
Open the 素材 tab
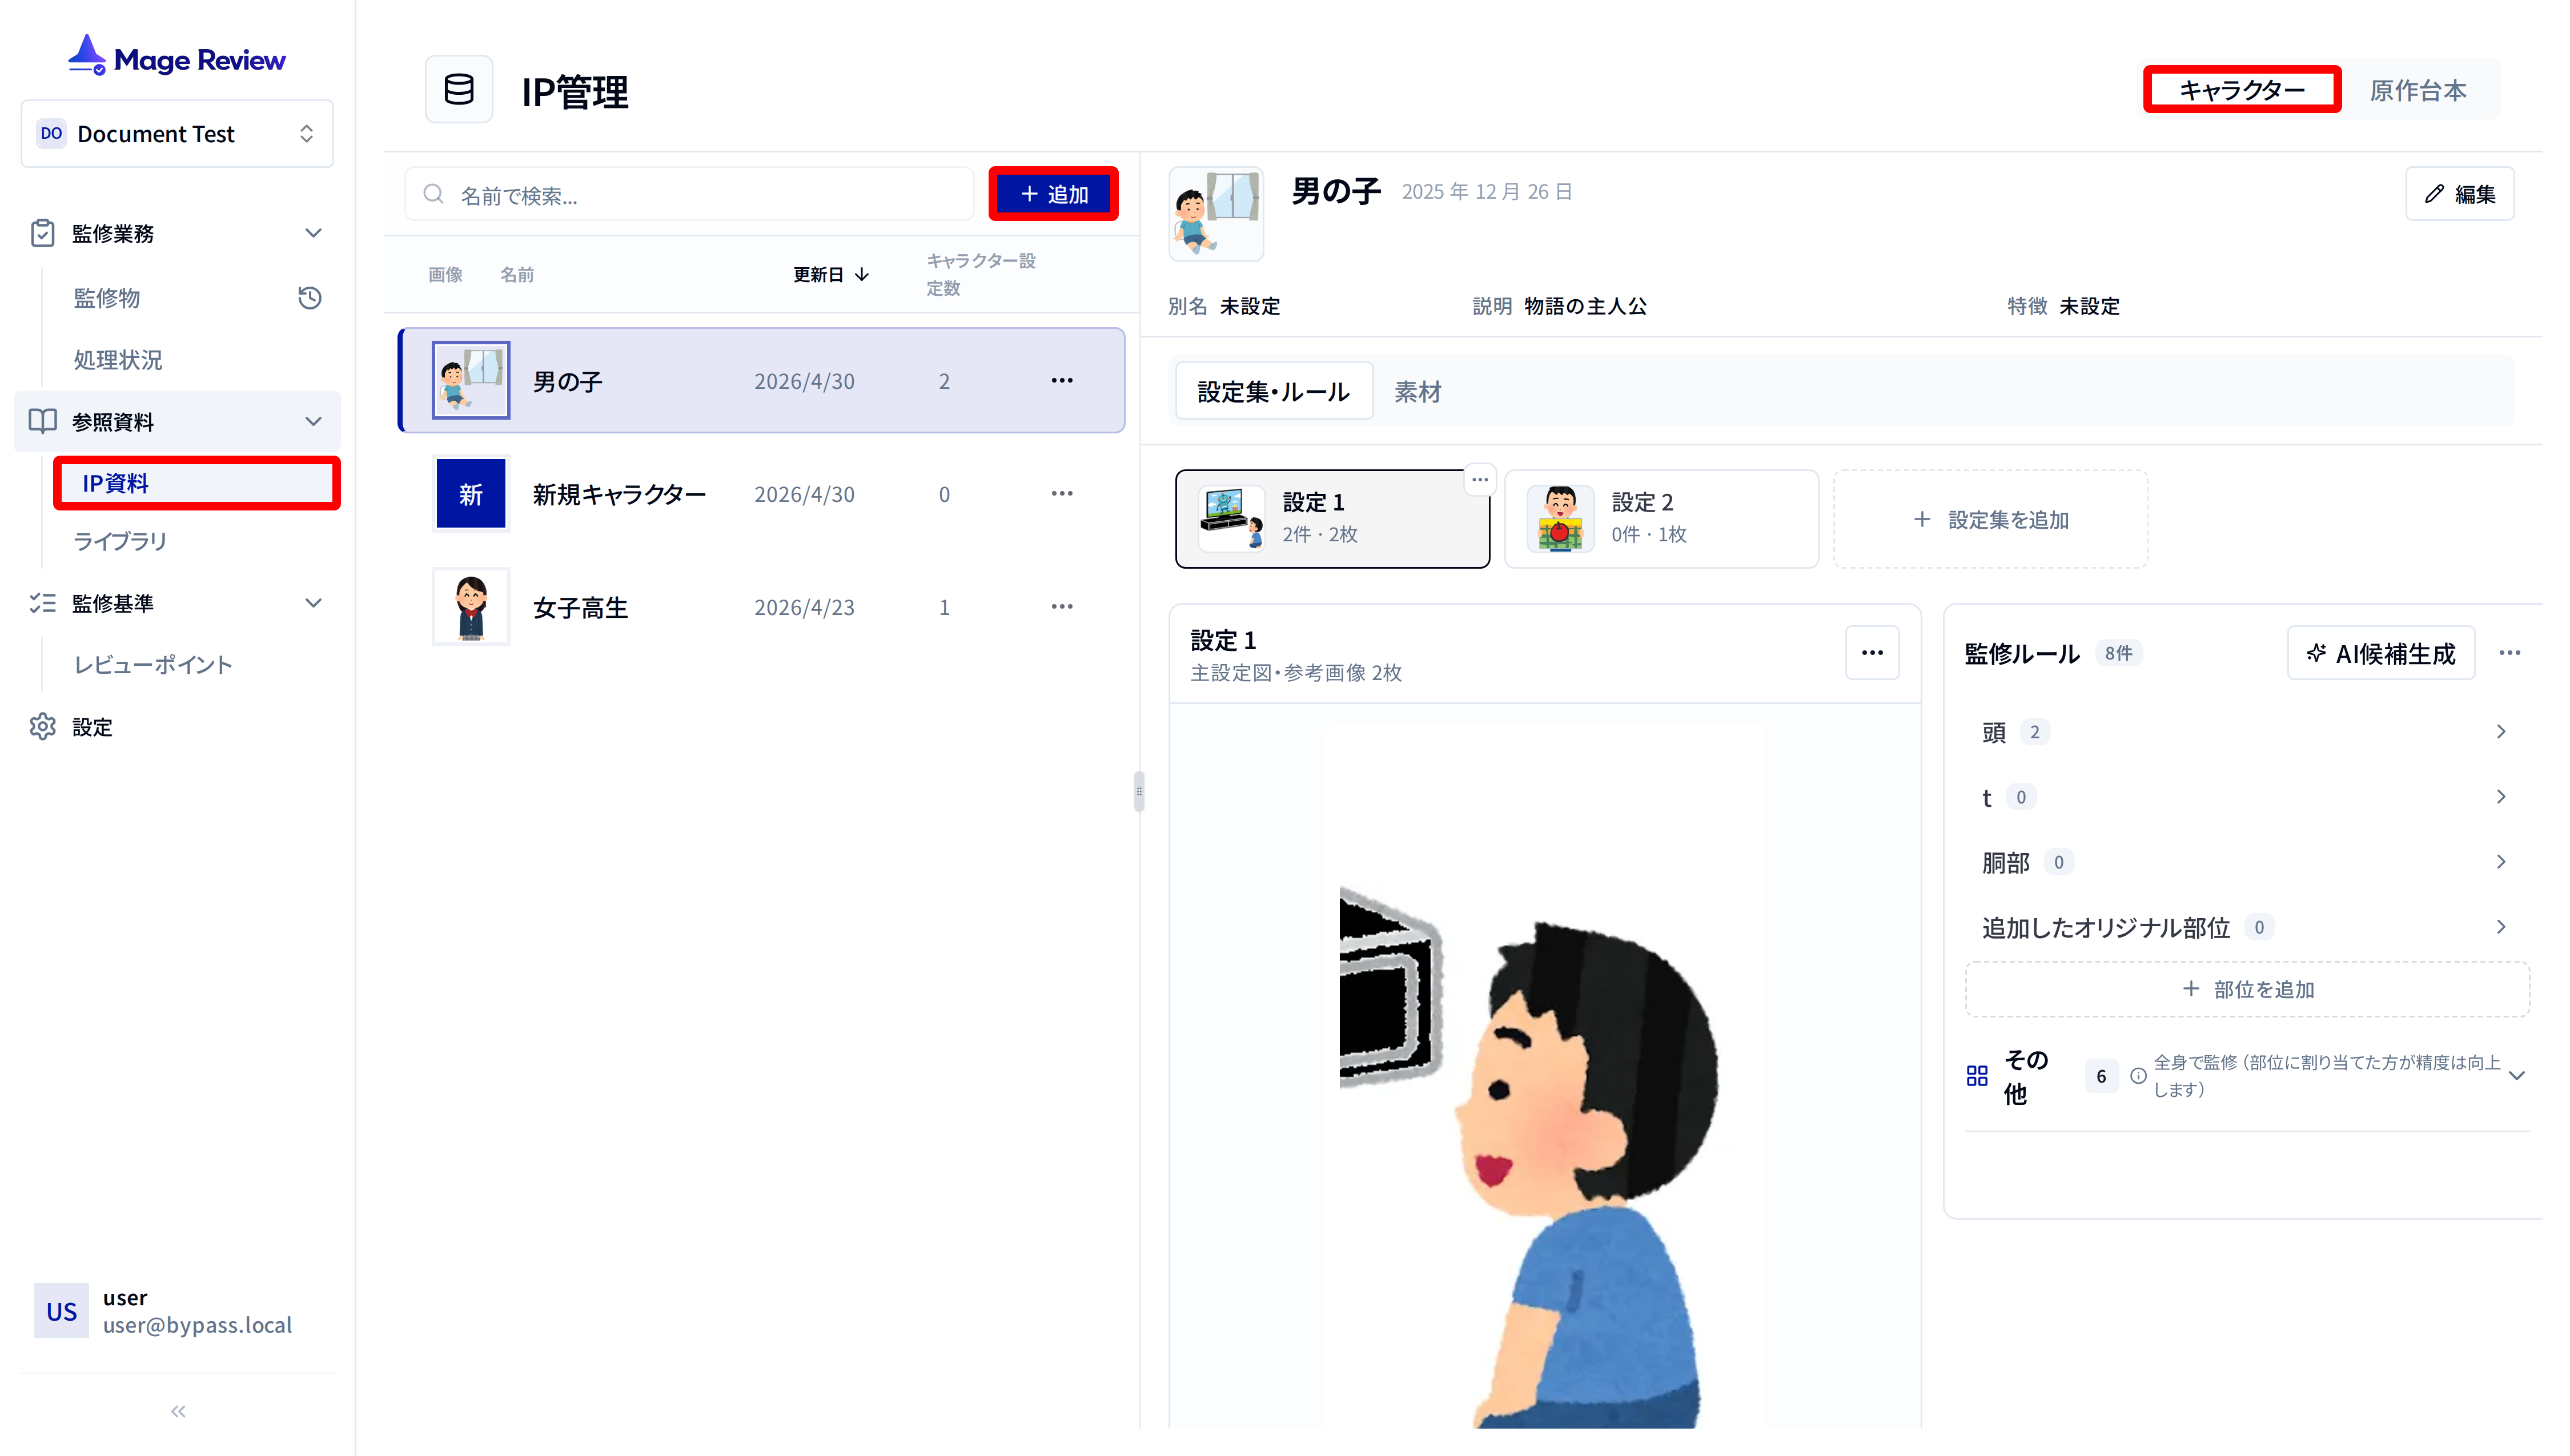click(x=1418, y=392)
